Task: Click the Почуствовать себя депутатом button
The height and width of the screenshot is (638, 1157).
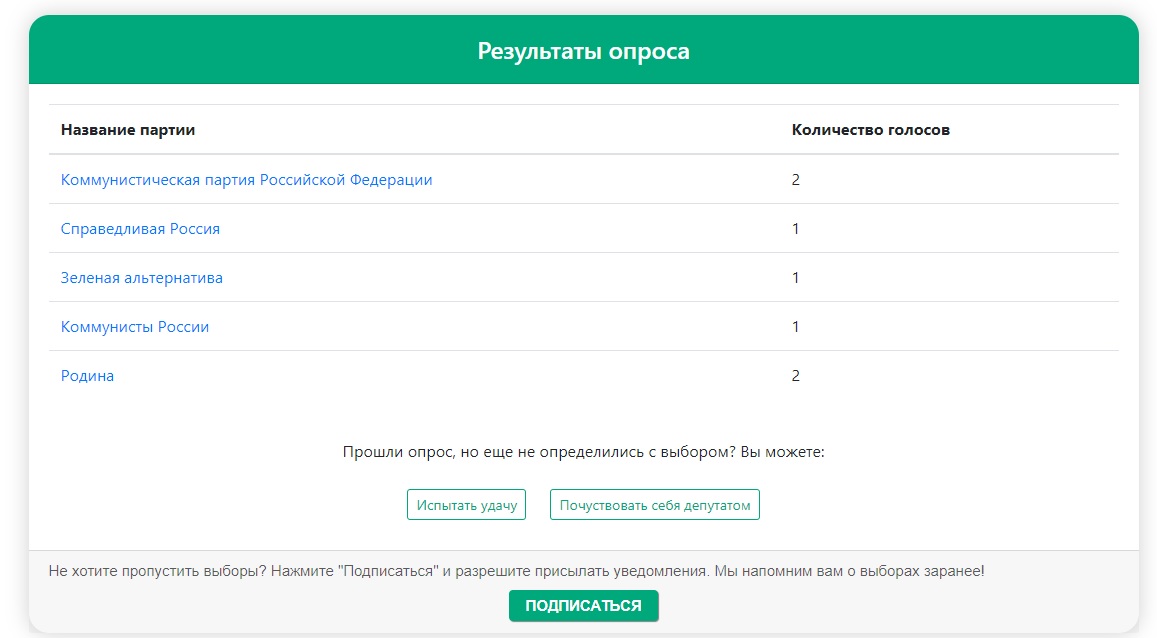Action: (x=655, y=505)
